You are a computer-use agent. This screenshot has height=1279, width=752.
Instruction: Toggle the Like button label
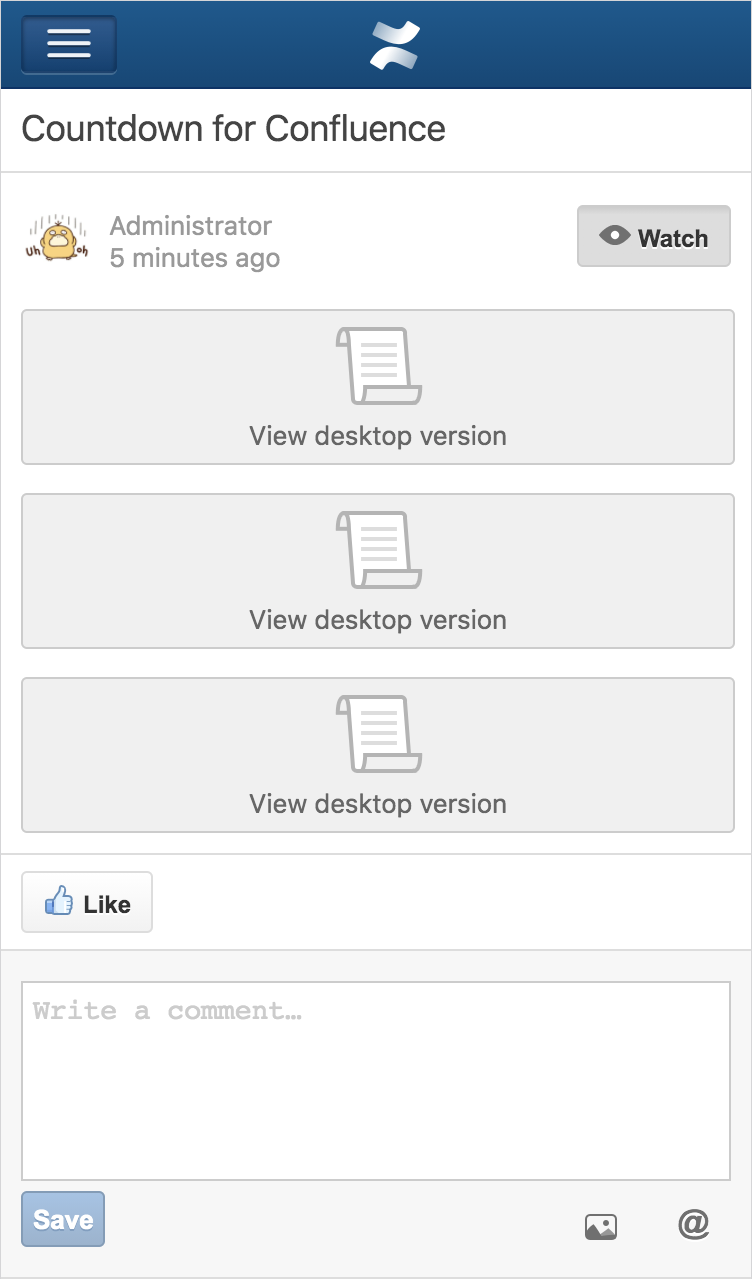(x=107, y=904)
